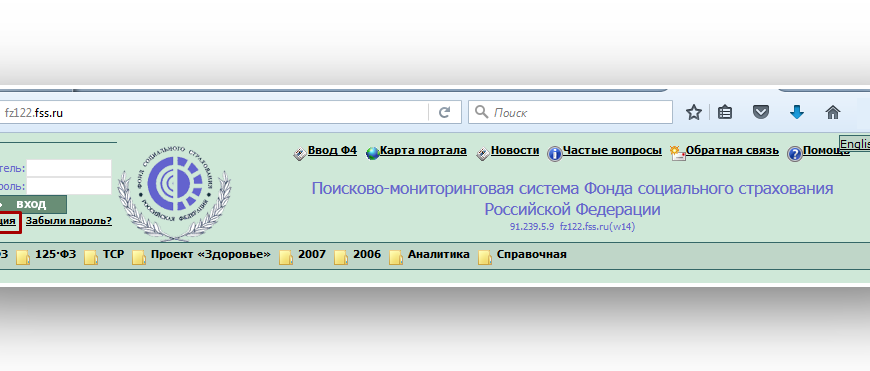This screenshot has height=371, width=870.
Task: Open the 2007 menu section
Action: click(312, 255)
